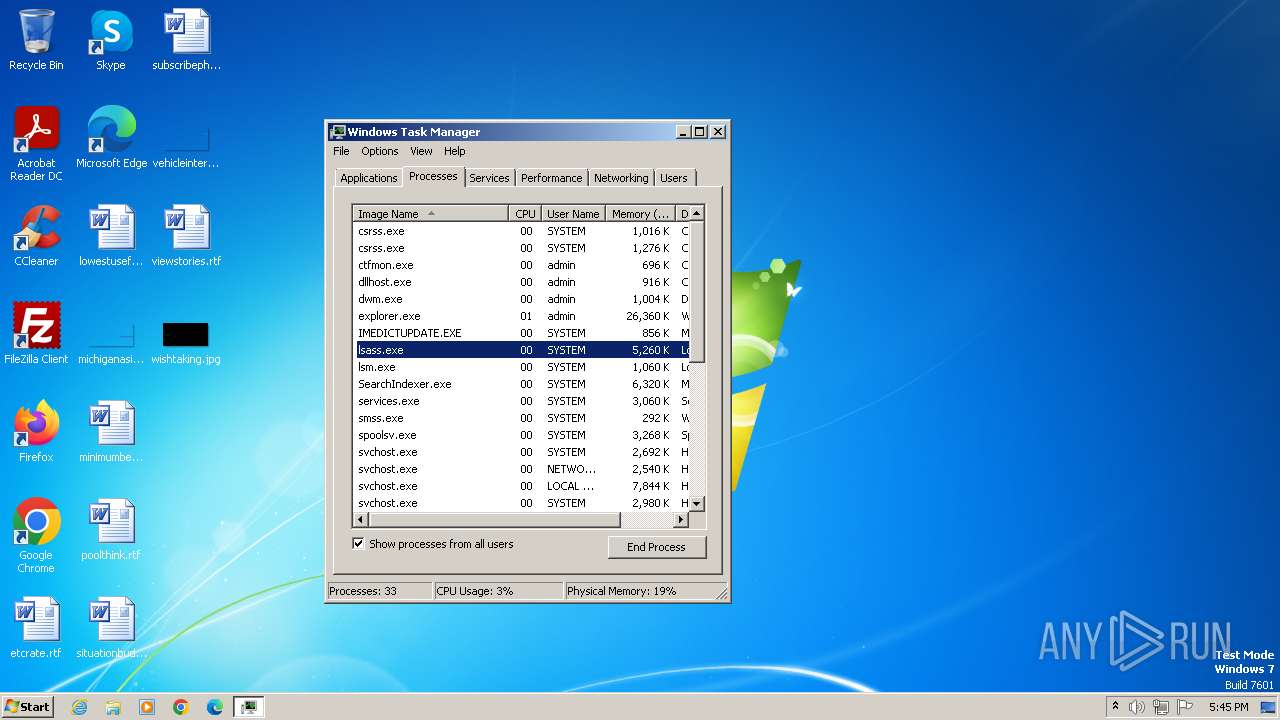Click the End Process button
The height and width of the screenshot is (720, 1280).
coord(656,547)
